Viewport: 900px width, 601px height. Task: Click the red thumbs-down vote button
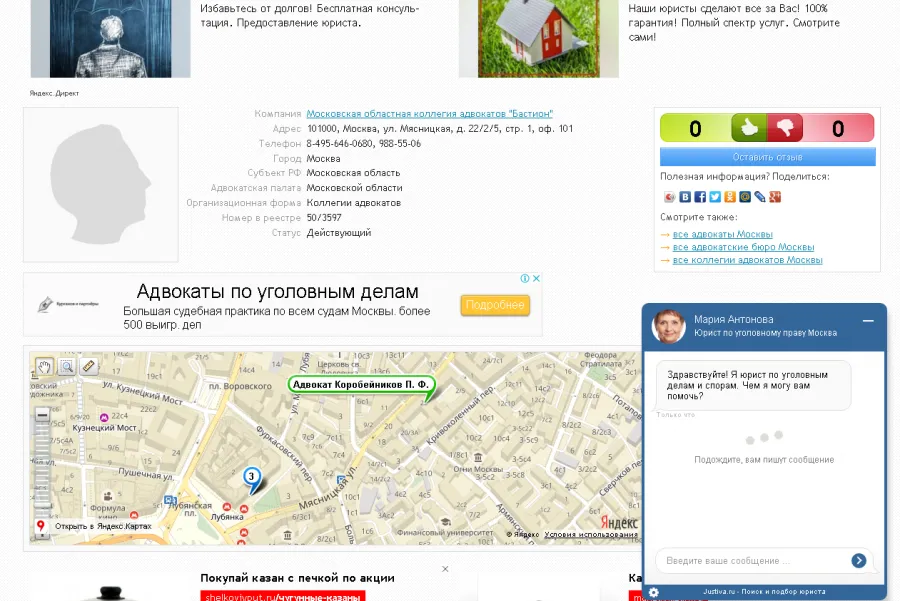pos(785,127)
